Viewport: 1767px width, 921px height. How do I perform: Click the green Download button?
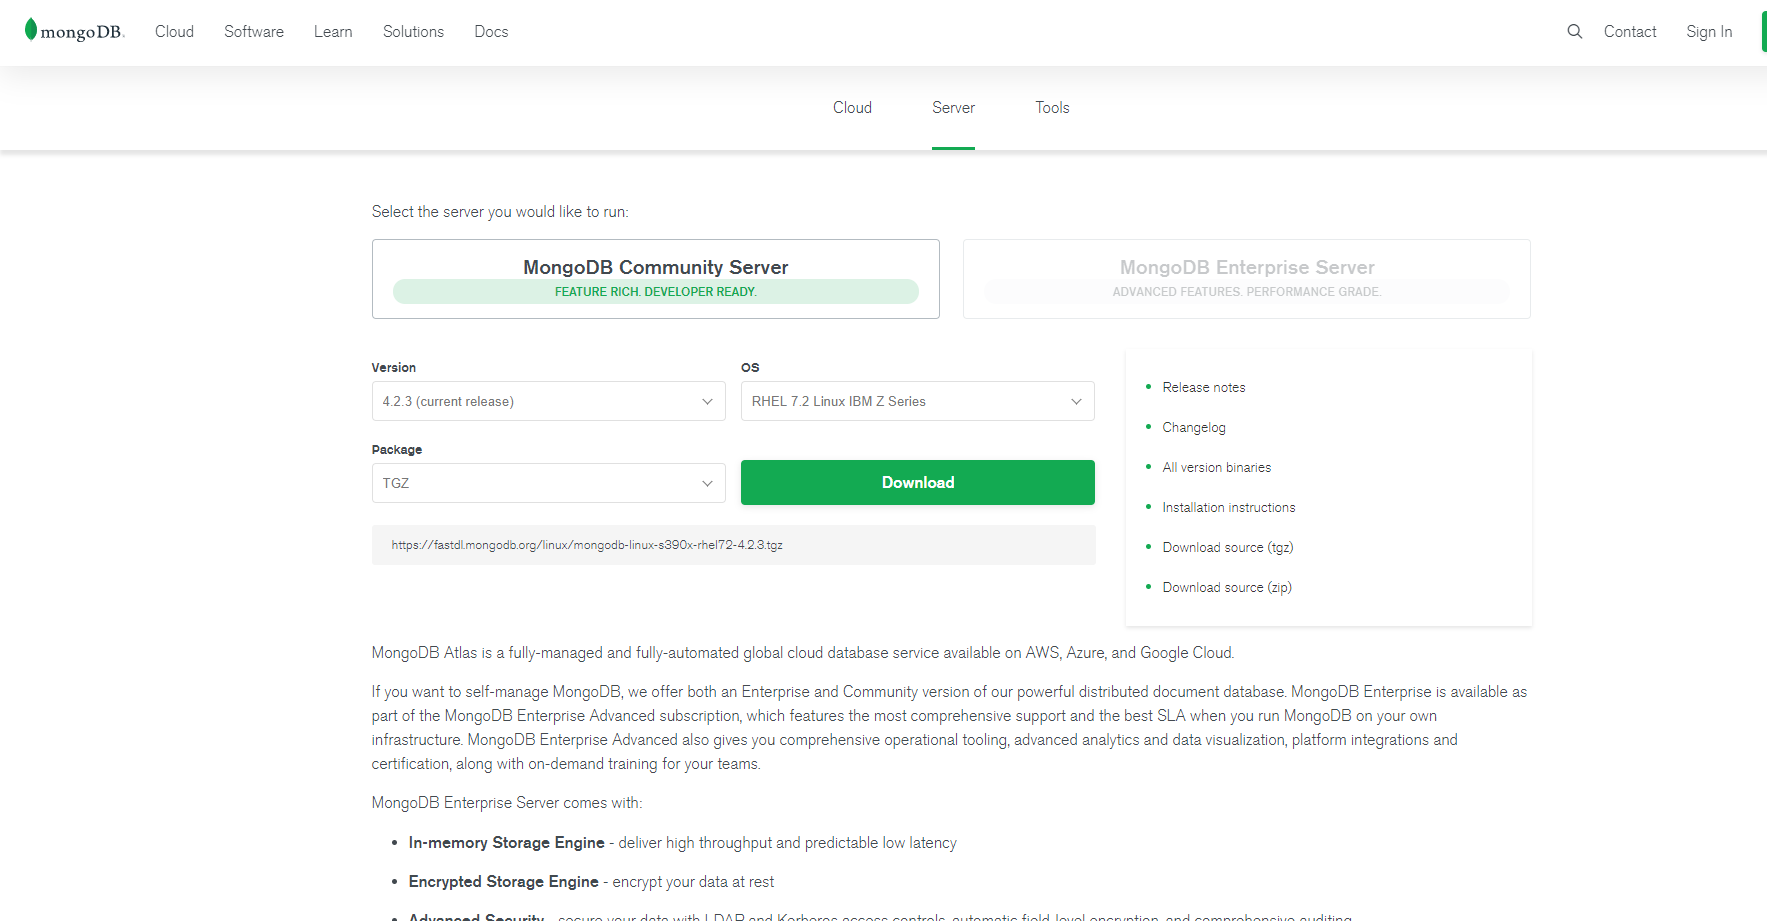[918, 483]
